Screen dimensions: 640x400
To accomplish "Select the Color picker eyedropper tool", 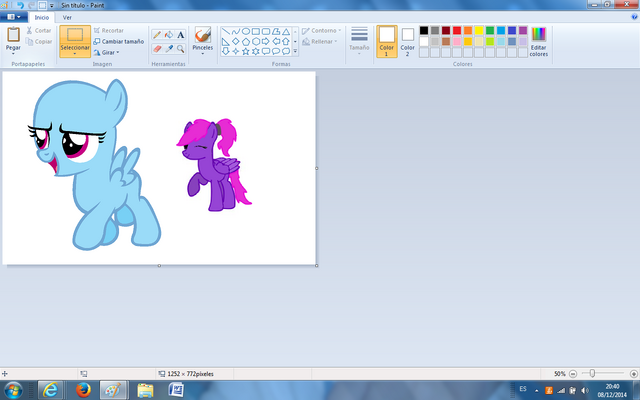I will pos(169,49).
